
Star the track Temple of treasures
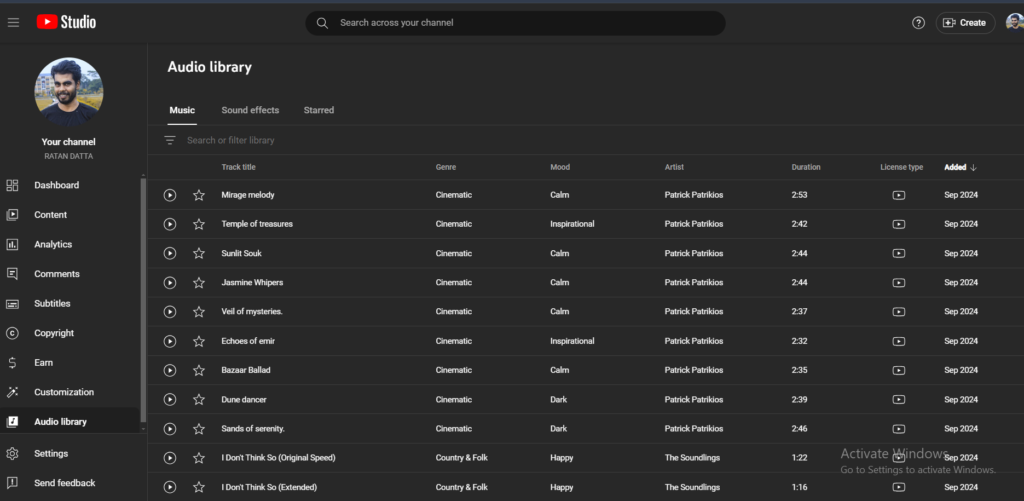point(199,224)
